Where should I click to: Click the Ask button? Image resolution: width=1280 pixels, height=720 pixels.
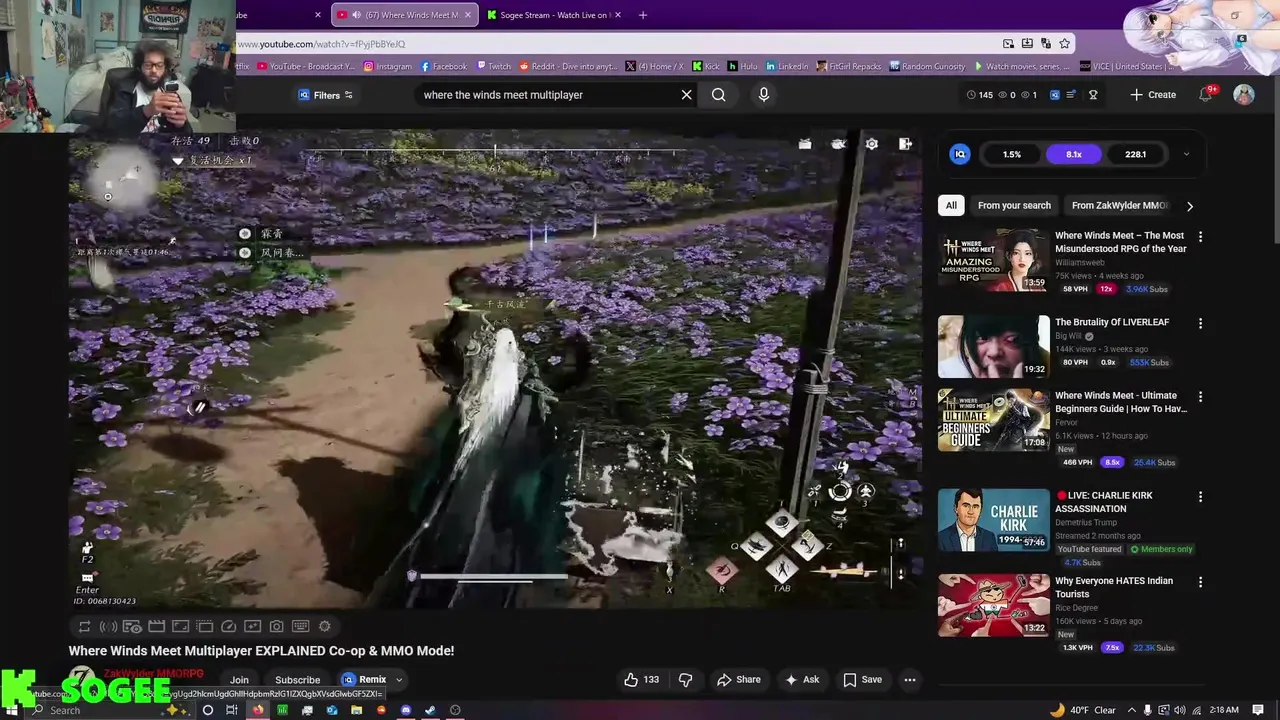(802, 680)
